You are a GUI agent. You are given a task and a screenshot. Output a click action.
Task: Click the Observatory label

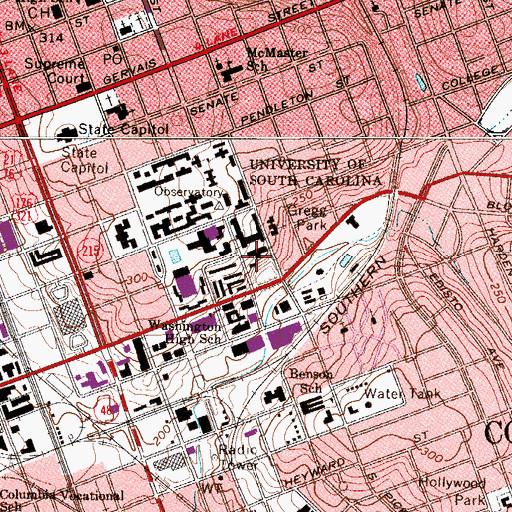pos(189,192)
